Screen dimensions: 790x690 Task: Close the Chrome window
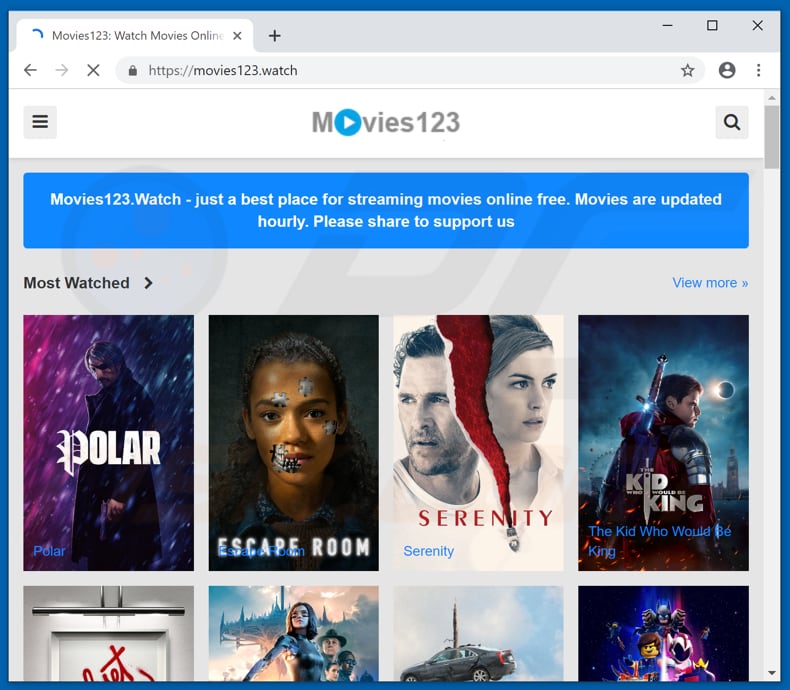pyautogui.click(x=757, y=25)
